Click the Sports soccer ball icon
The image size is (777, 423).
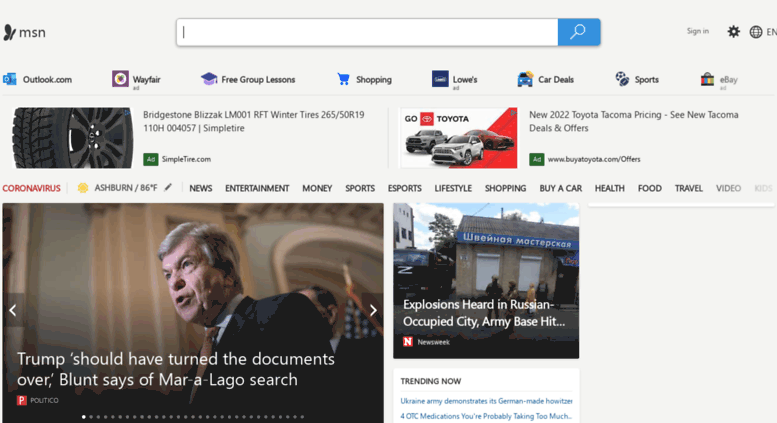tap(622, 79)
